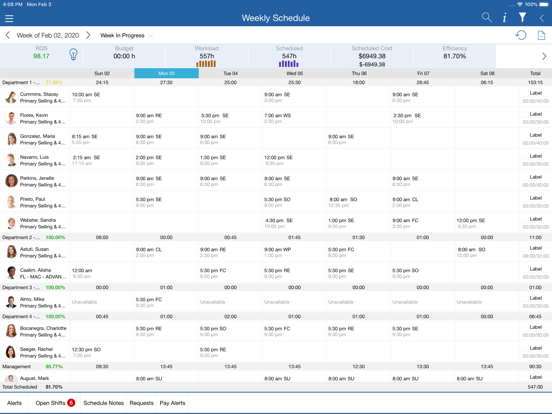Open Luis Navarro profile photo
Viewport: 552px width, 414px height.
click(11, 160)
